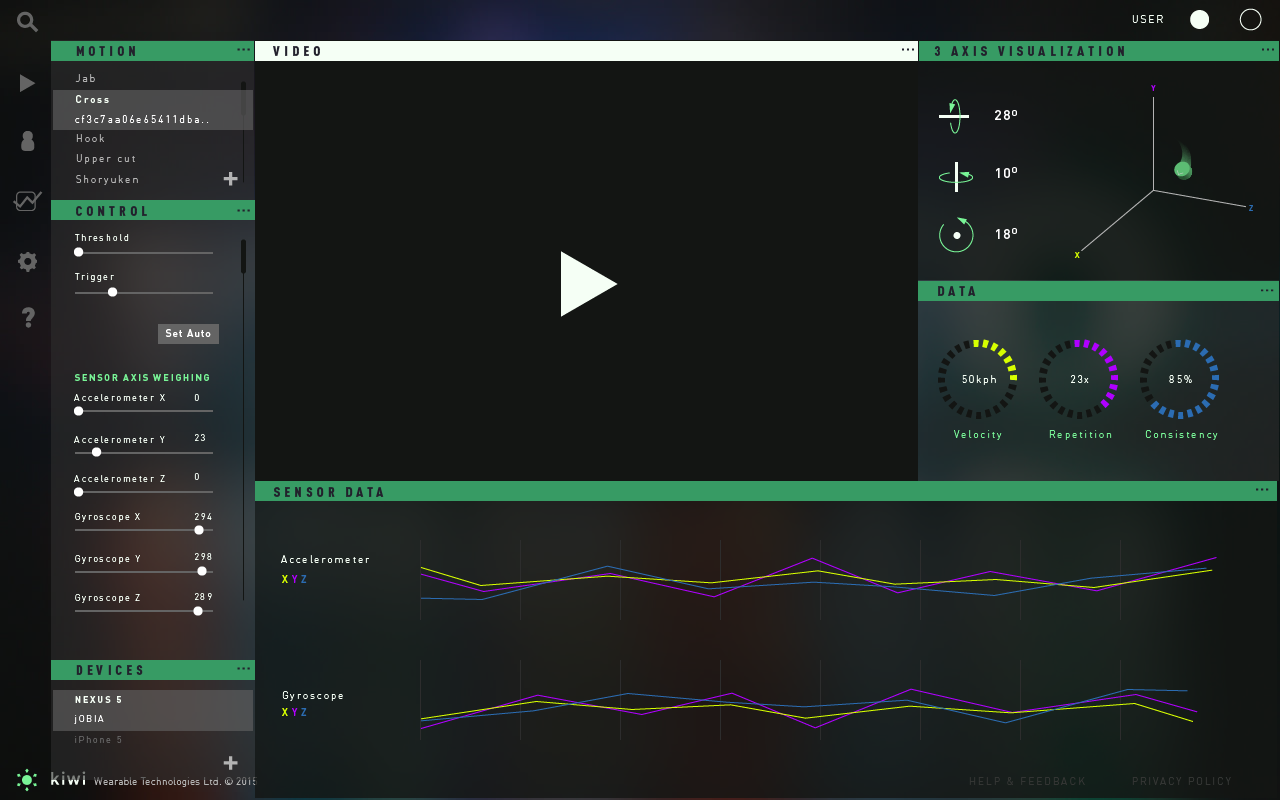Click the Repetition 23x gauge
The width and height of the screenshot is (1280, 800).
(x=1079, y=379)
